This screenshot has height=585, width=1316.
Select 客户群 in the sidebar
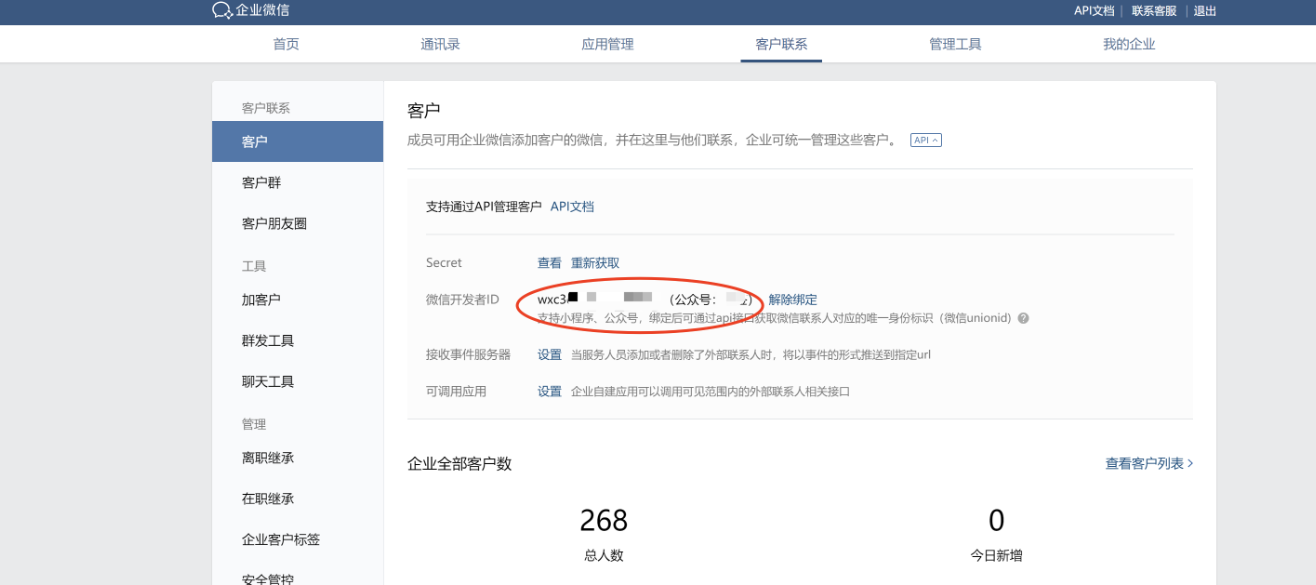tap(262, 183)
